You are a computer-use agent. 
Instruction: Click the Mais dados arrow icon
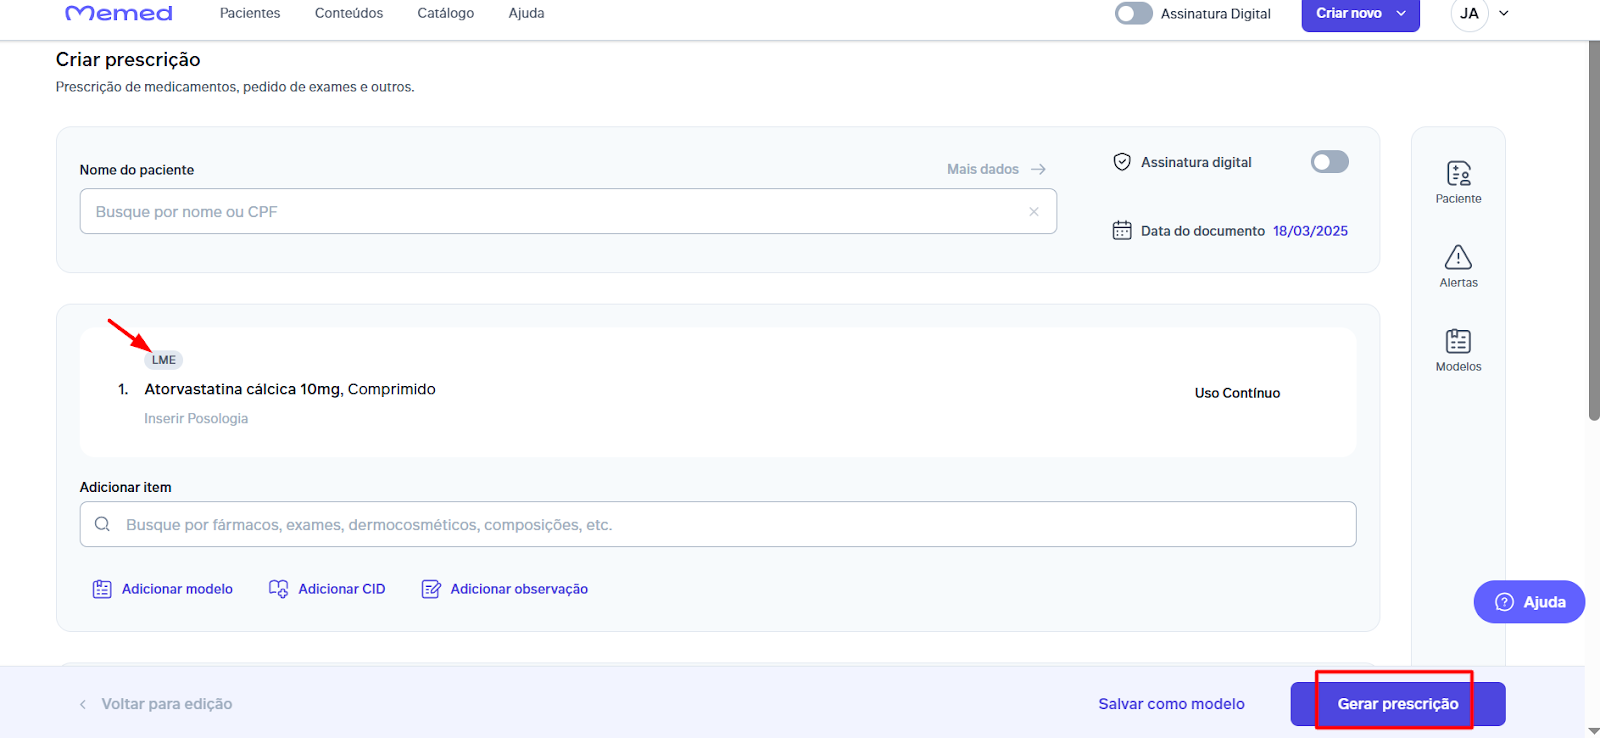coord(1038,169)
